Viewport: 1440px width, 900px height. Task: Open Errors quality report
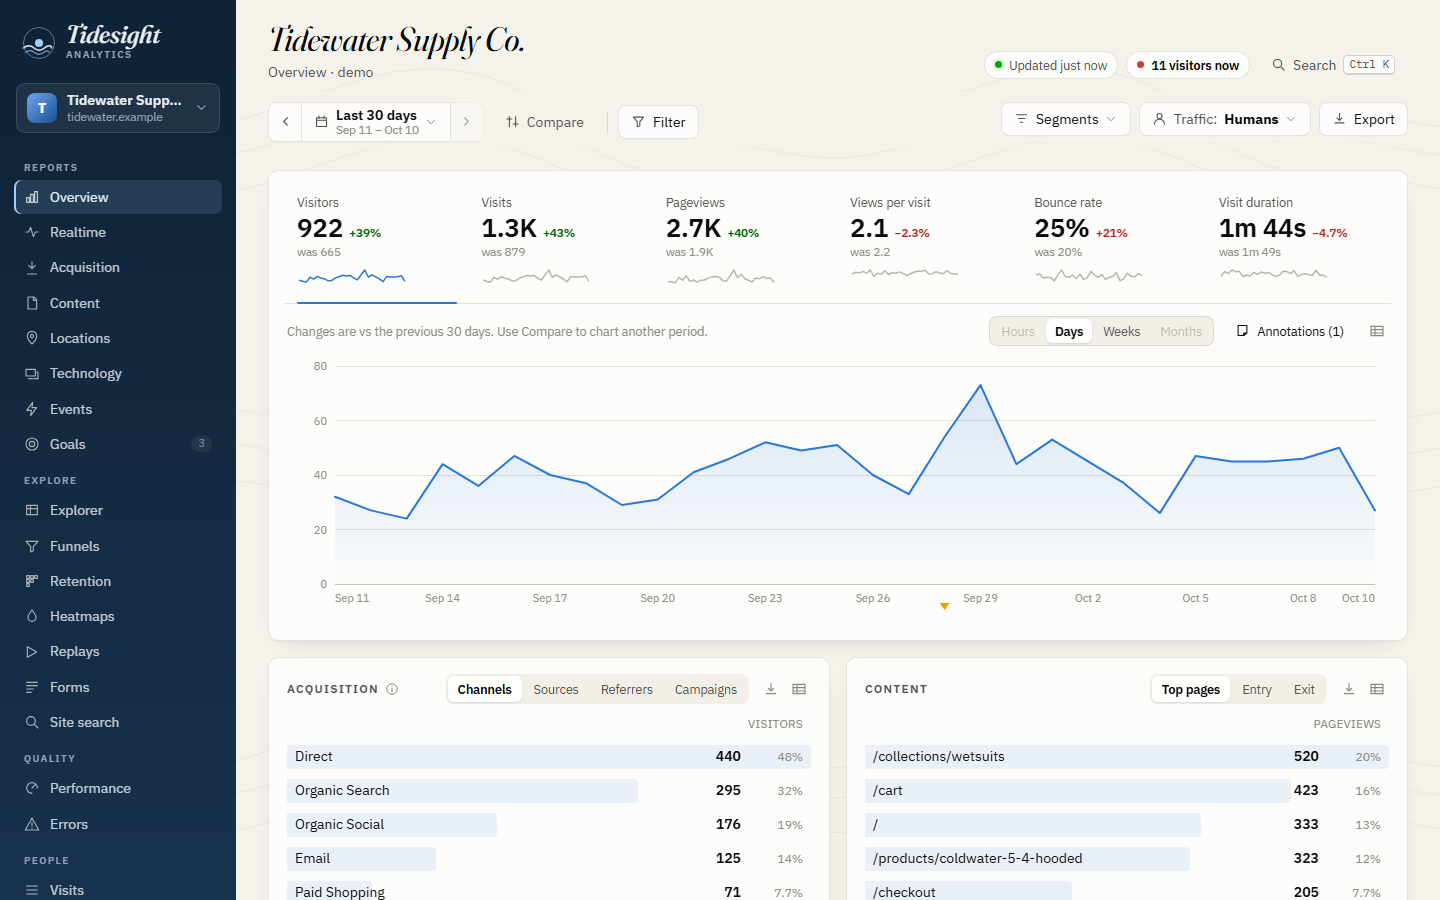click(x=118, y=824)
